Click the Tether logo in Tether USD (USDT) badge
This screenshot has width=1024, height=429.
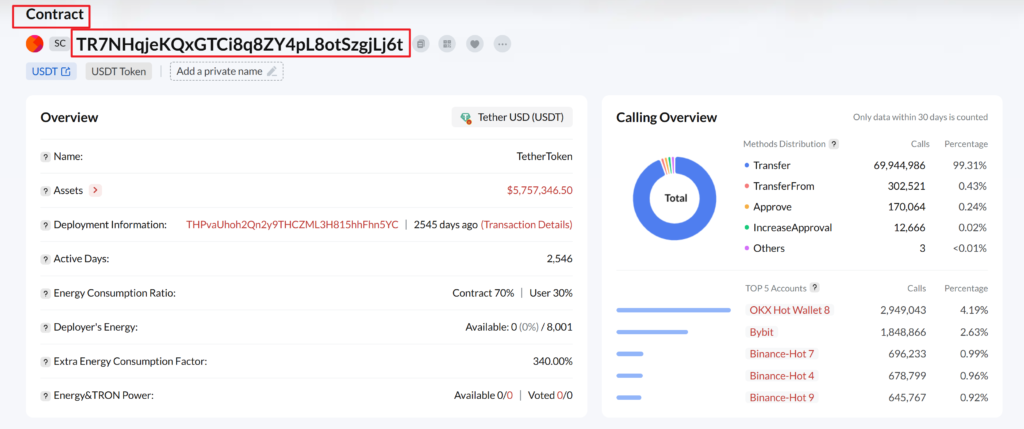coord(466,118)
